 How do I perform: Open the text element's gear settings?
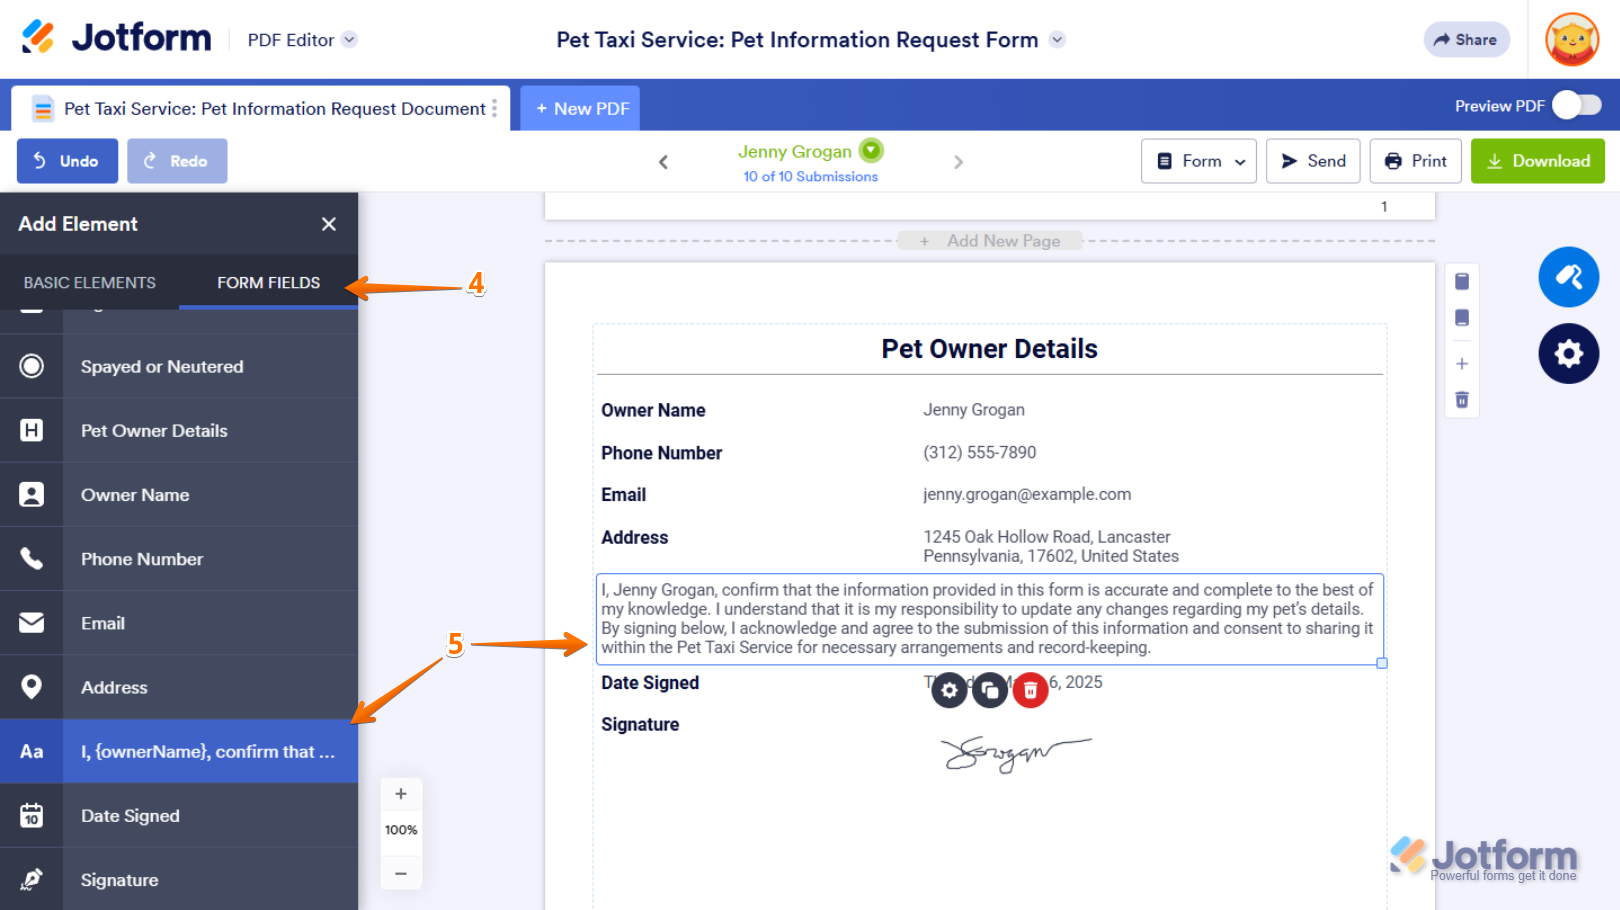click(x=949, y=690)
